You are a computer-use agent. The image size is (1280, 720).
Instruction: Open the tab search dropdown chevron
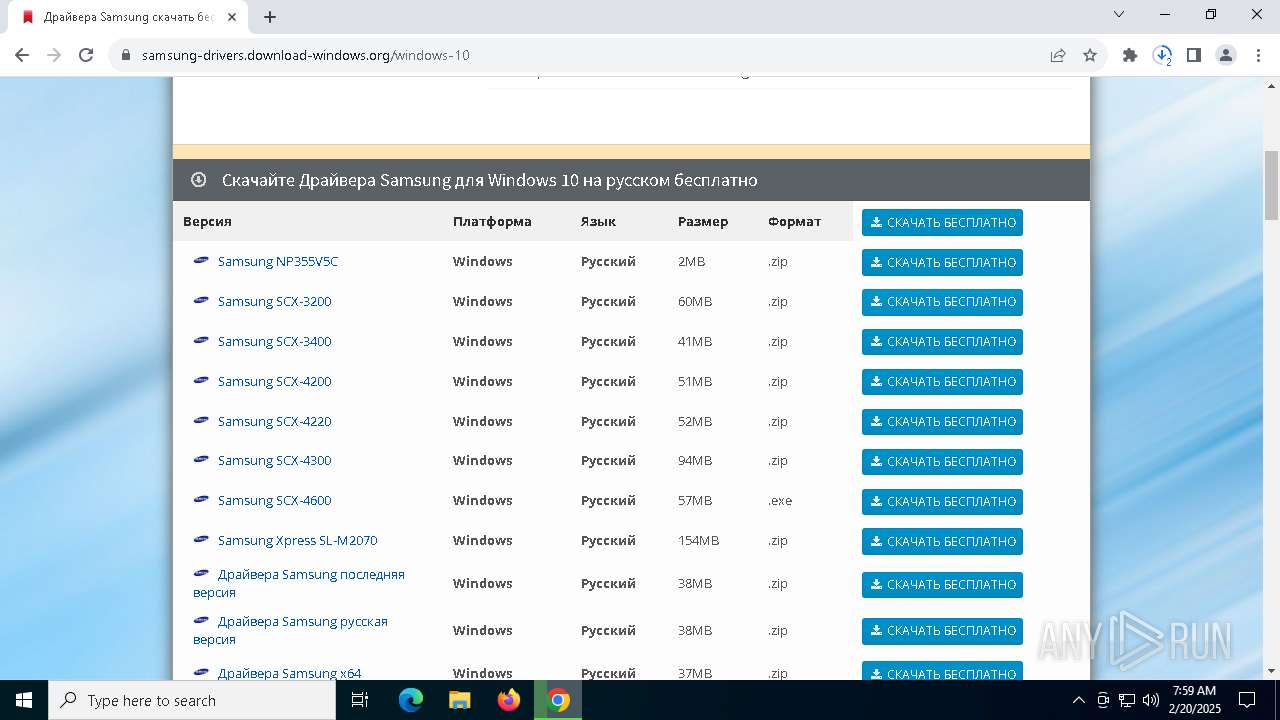point(1119,14)
